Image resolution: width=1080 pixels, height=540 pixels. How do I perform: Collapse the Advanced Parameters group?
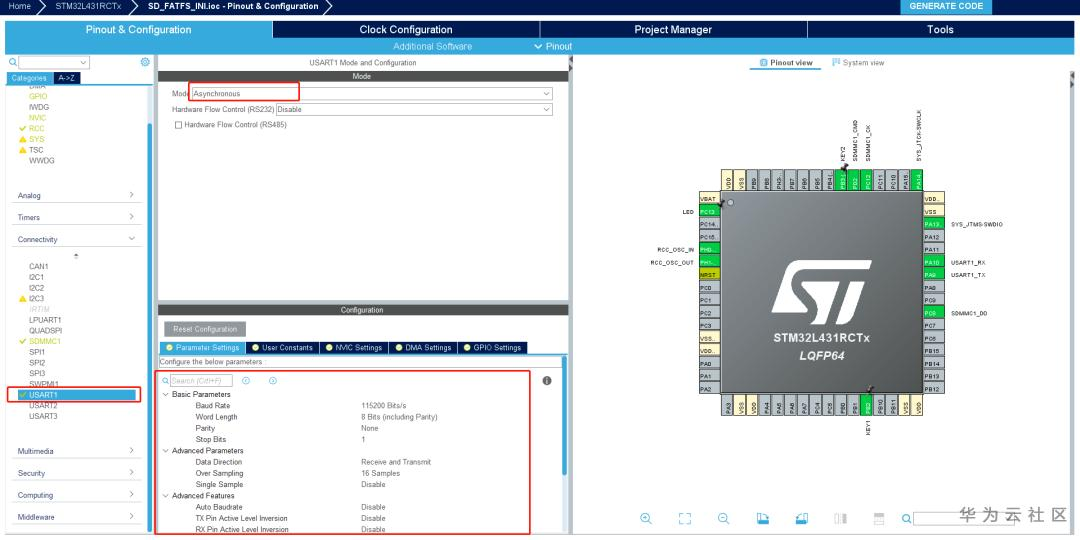[165, 450]
